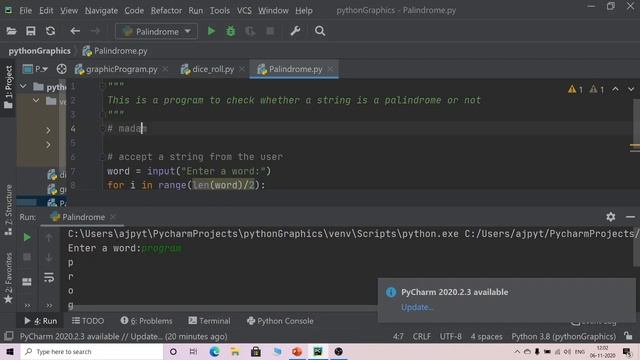The width and height of the screenshot is (640, 360).
Task: Toggle the Favorites side tool window button
Action: (x=8, y=278)
